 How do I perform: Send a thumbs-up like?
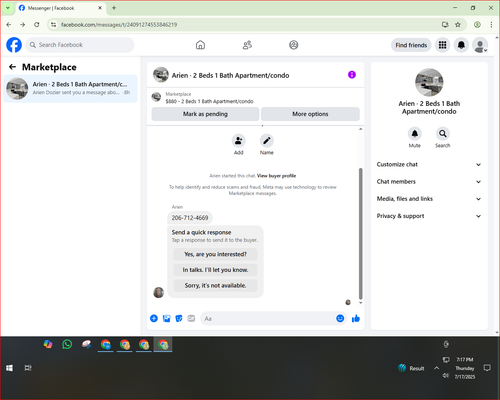pyautogui.click(x=356, y=318)
